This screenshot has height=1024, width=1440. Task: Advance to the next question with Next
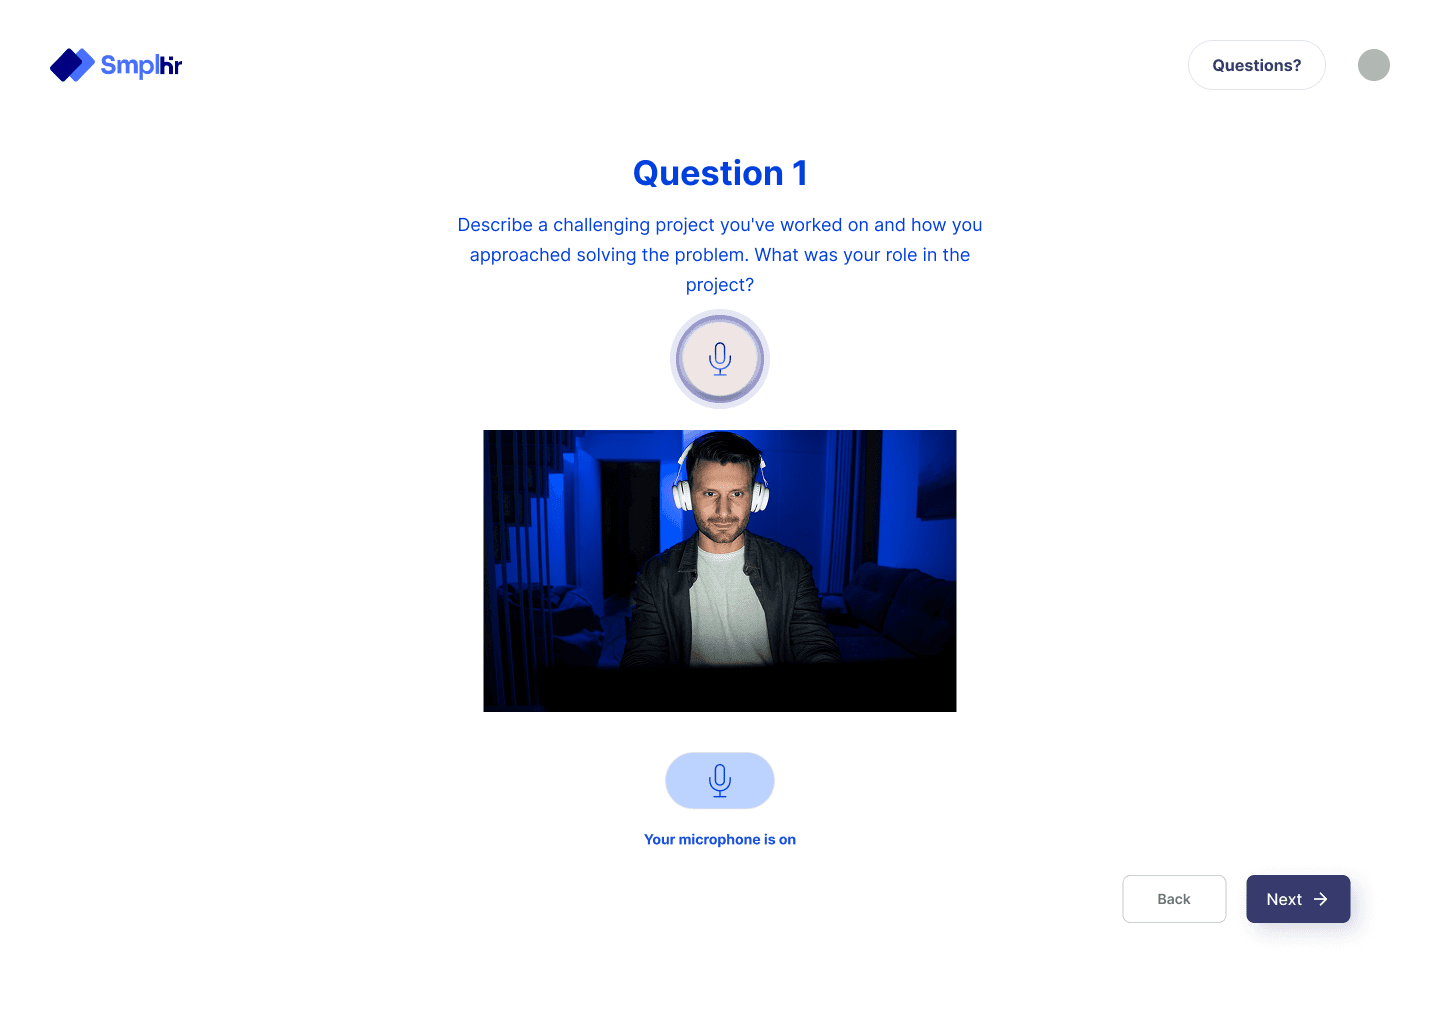[1297, 899]
